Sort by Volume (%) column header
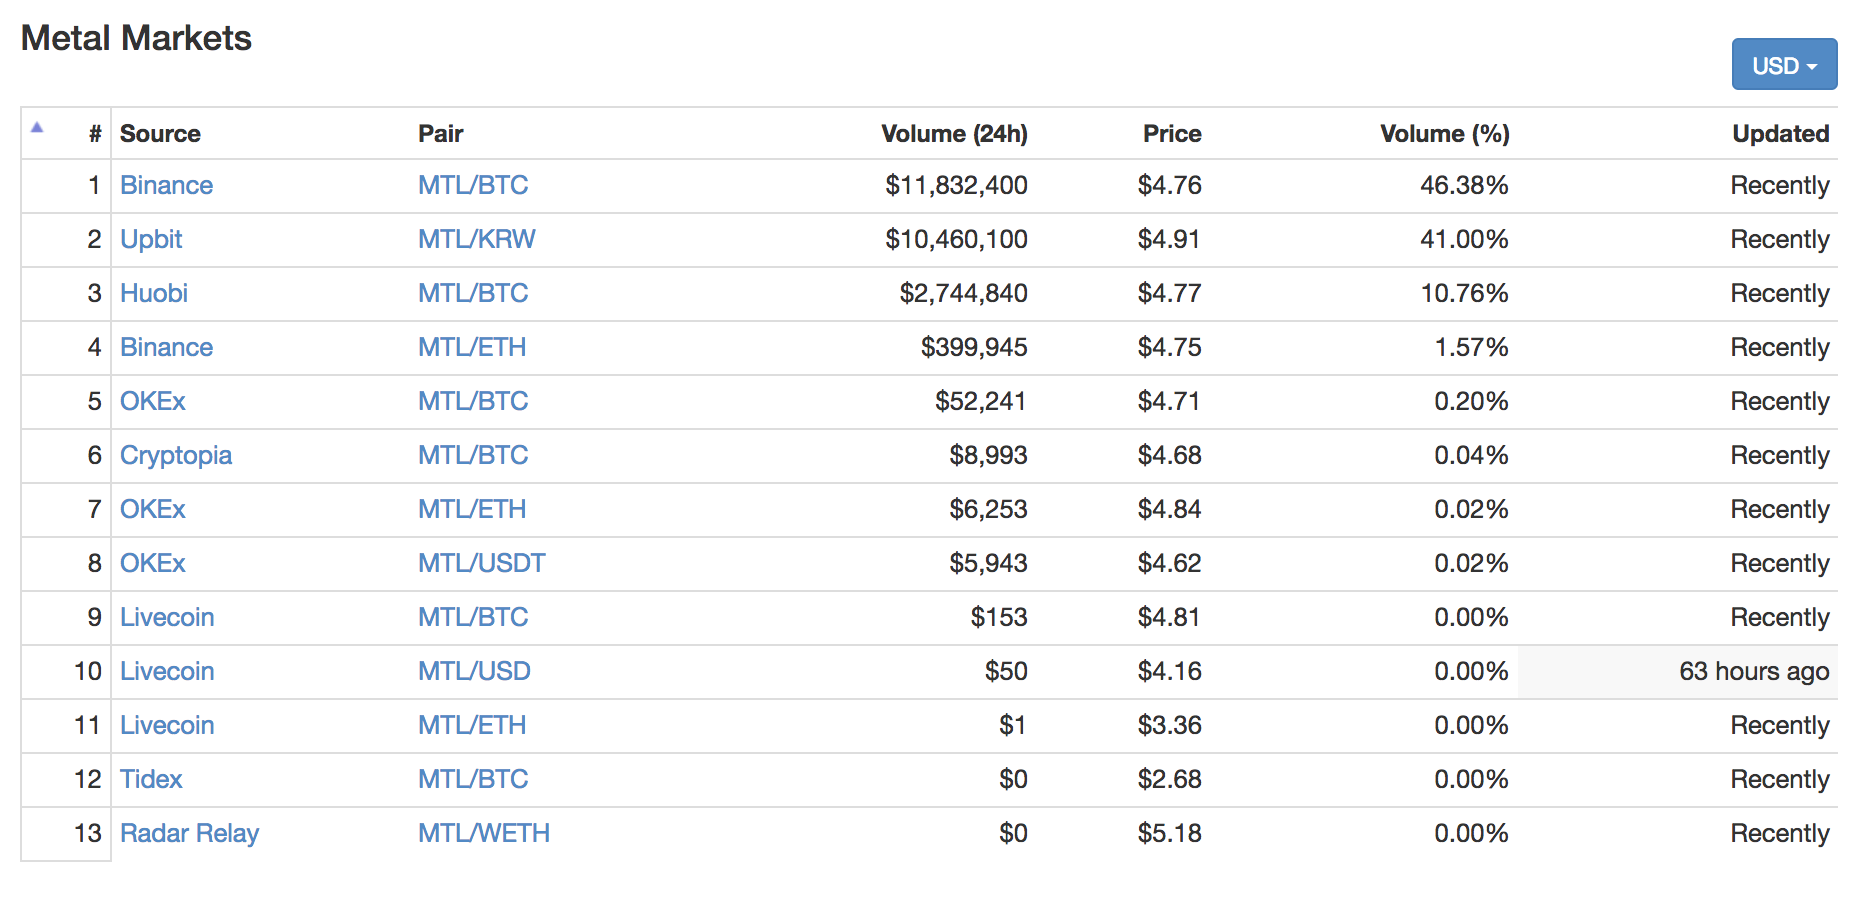Screen dimensions: 1876x900 point(1445,133)
